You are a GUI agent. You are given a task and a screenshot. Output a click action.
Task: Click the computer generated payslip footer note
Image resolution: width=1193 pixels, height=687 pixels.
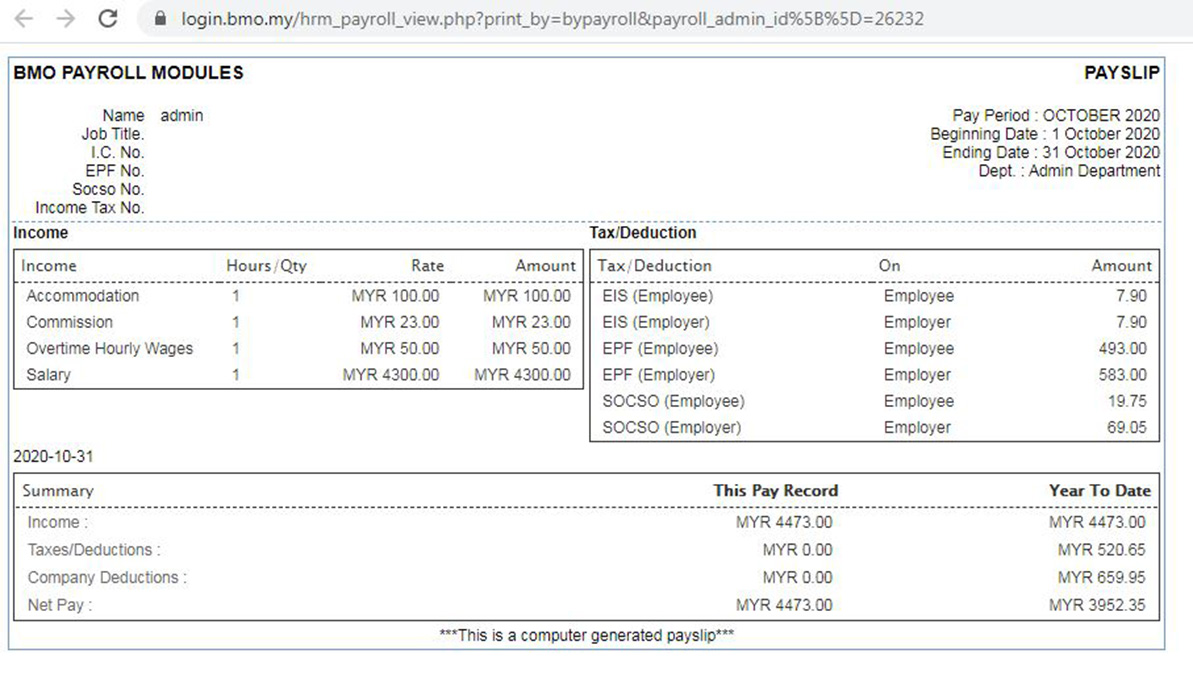[x=587, y=635]
